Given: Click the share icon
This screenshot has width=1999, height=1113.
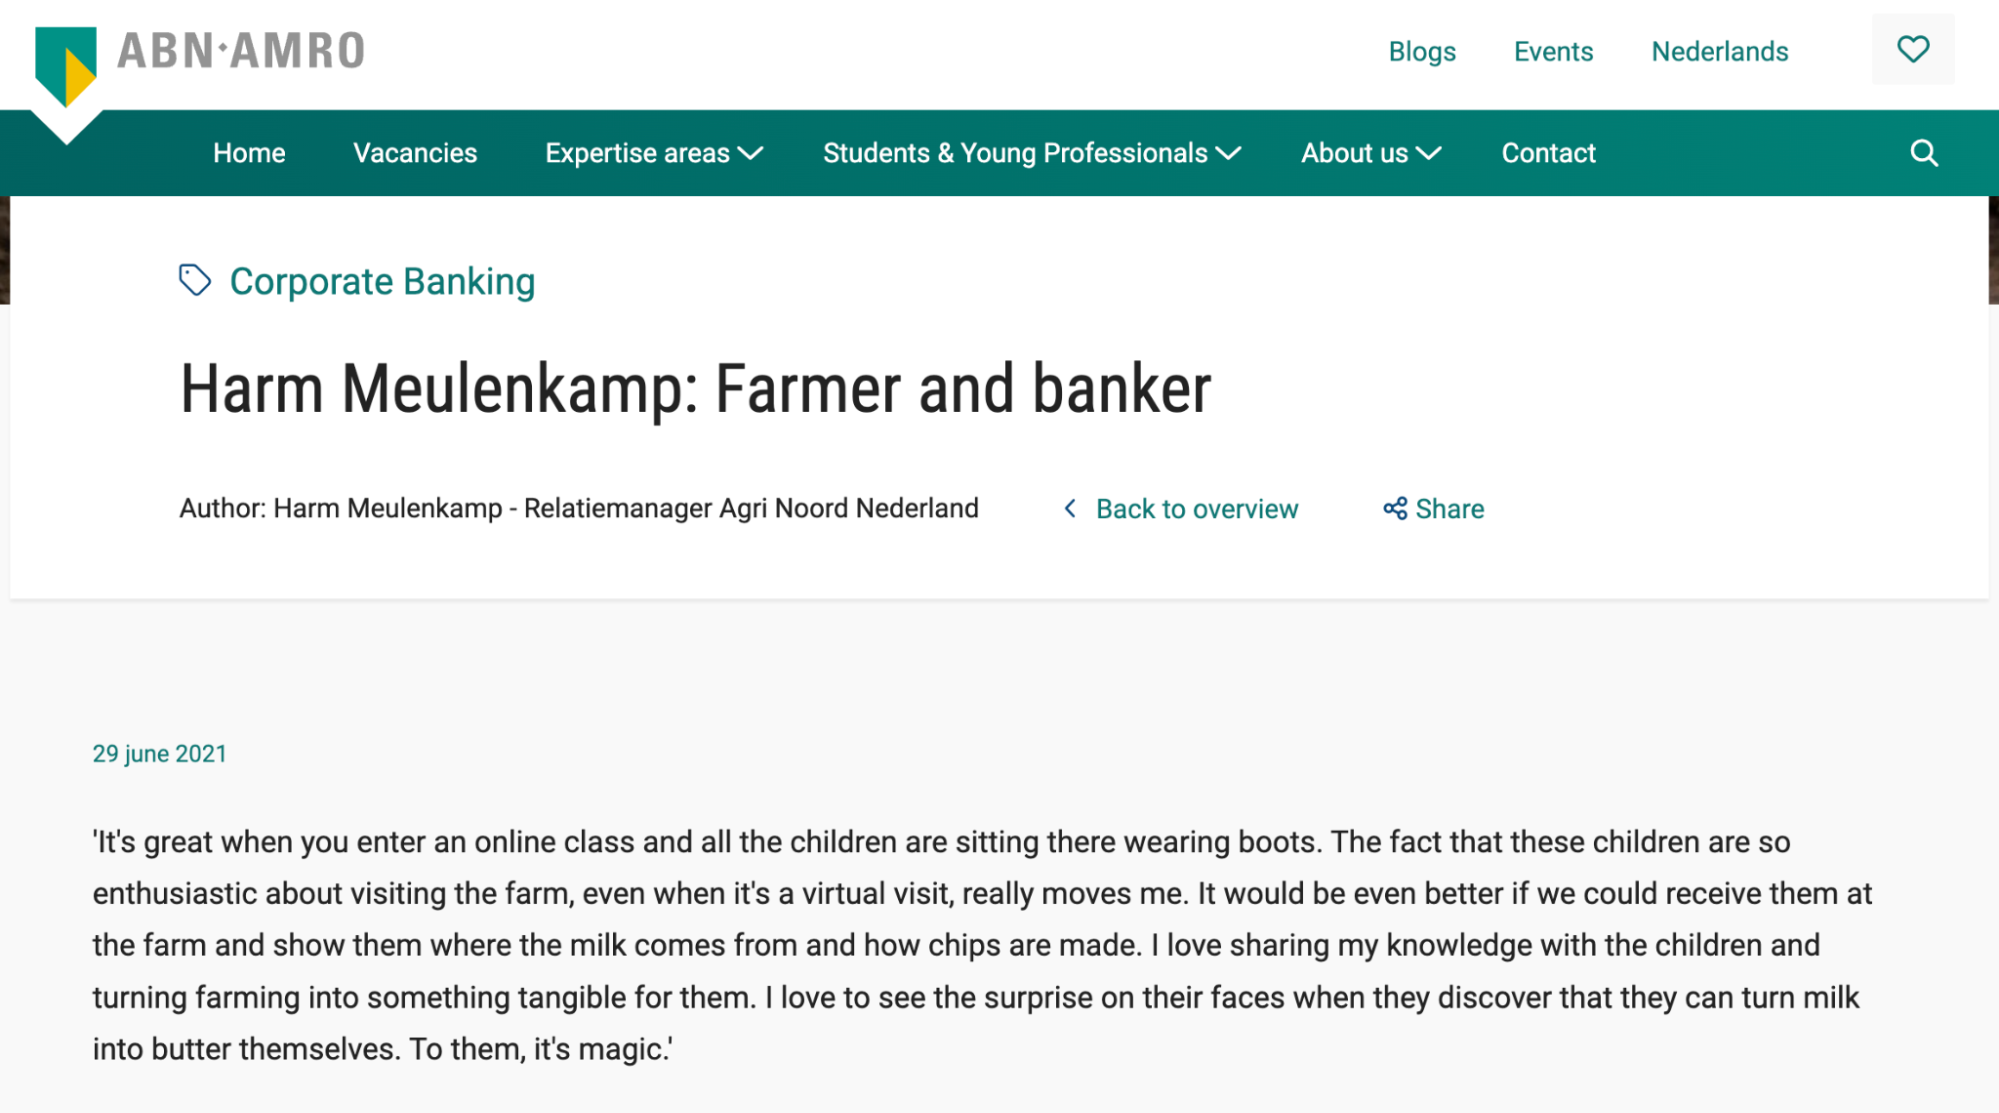Looking at the screenshot, I should (x=1395, y=509).
